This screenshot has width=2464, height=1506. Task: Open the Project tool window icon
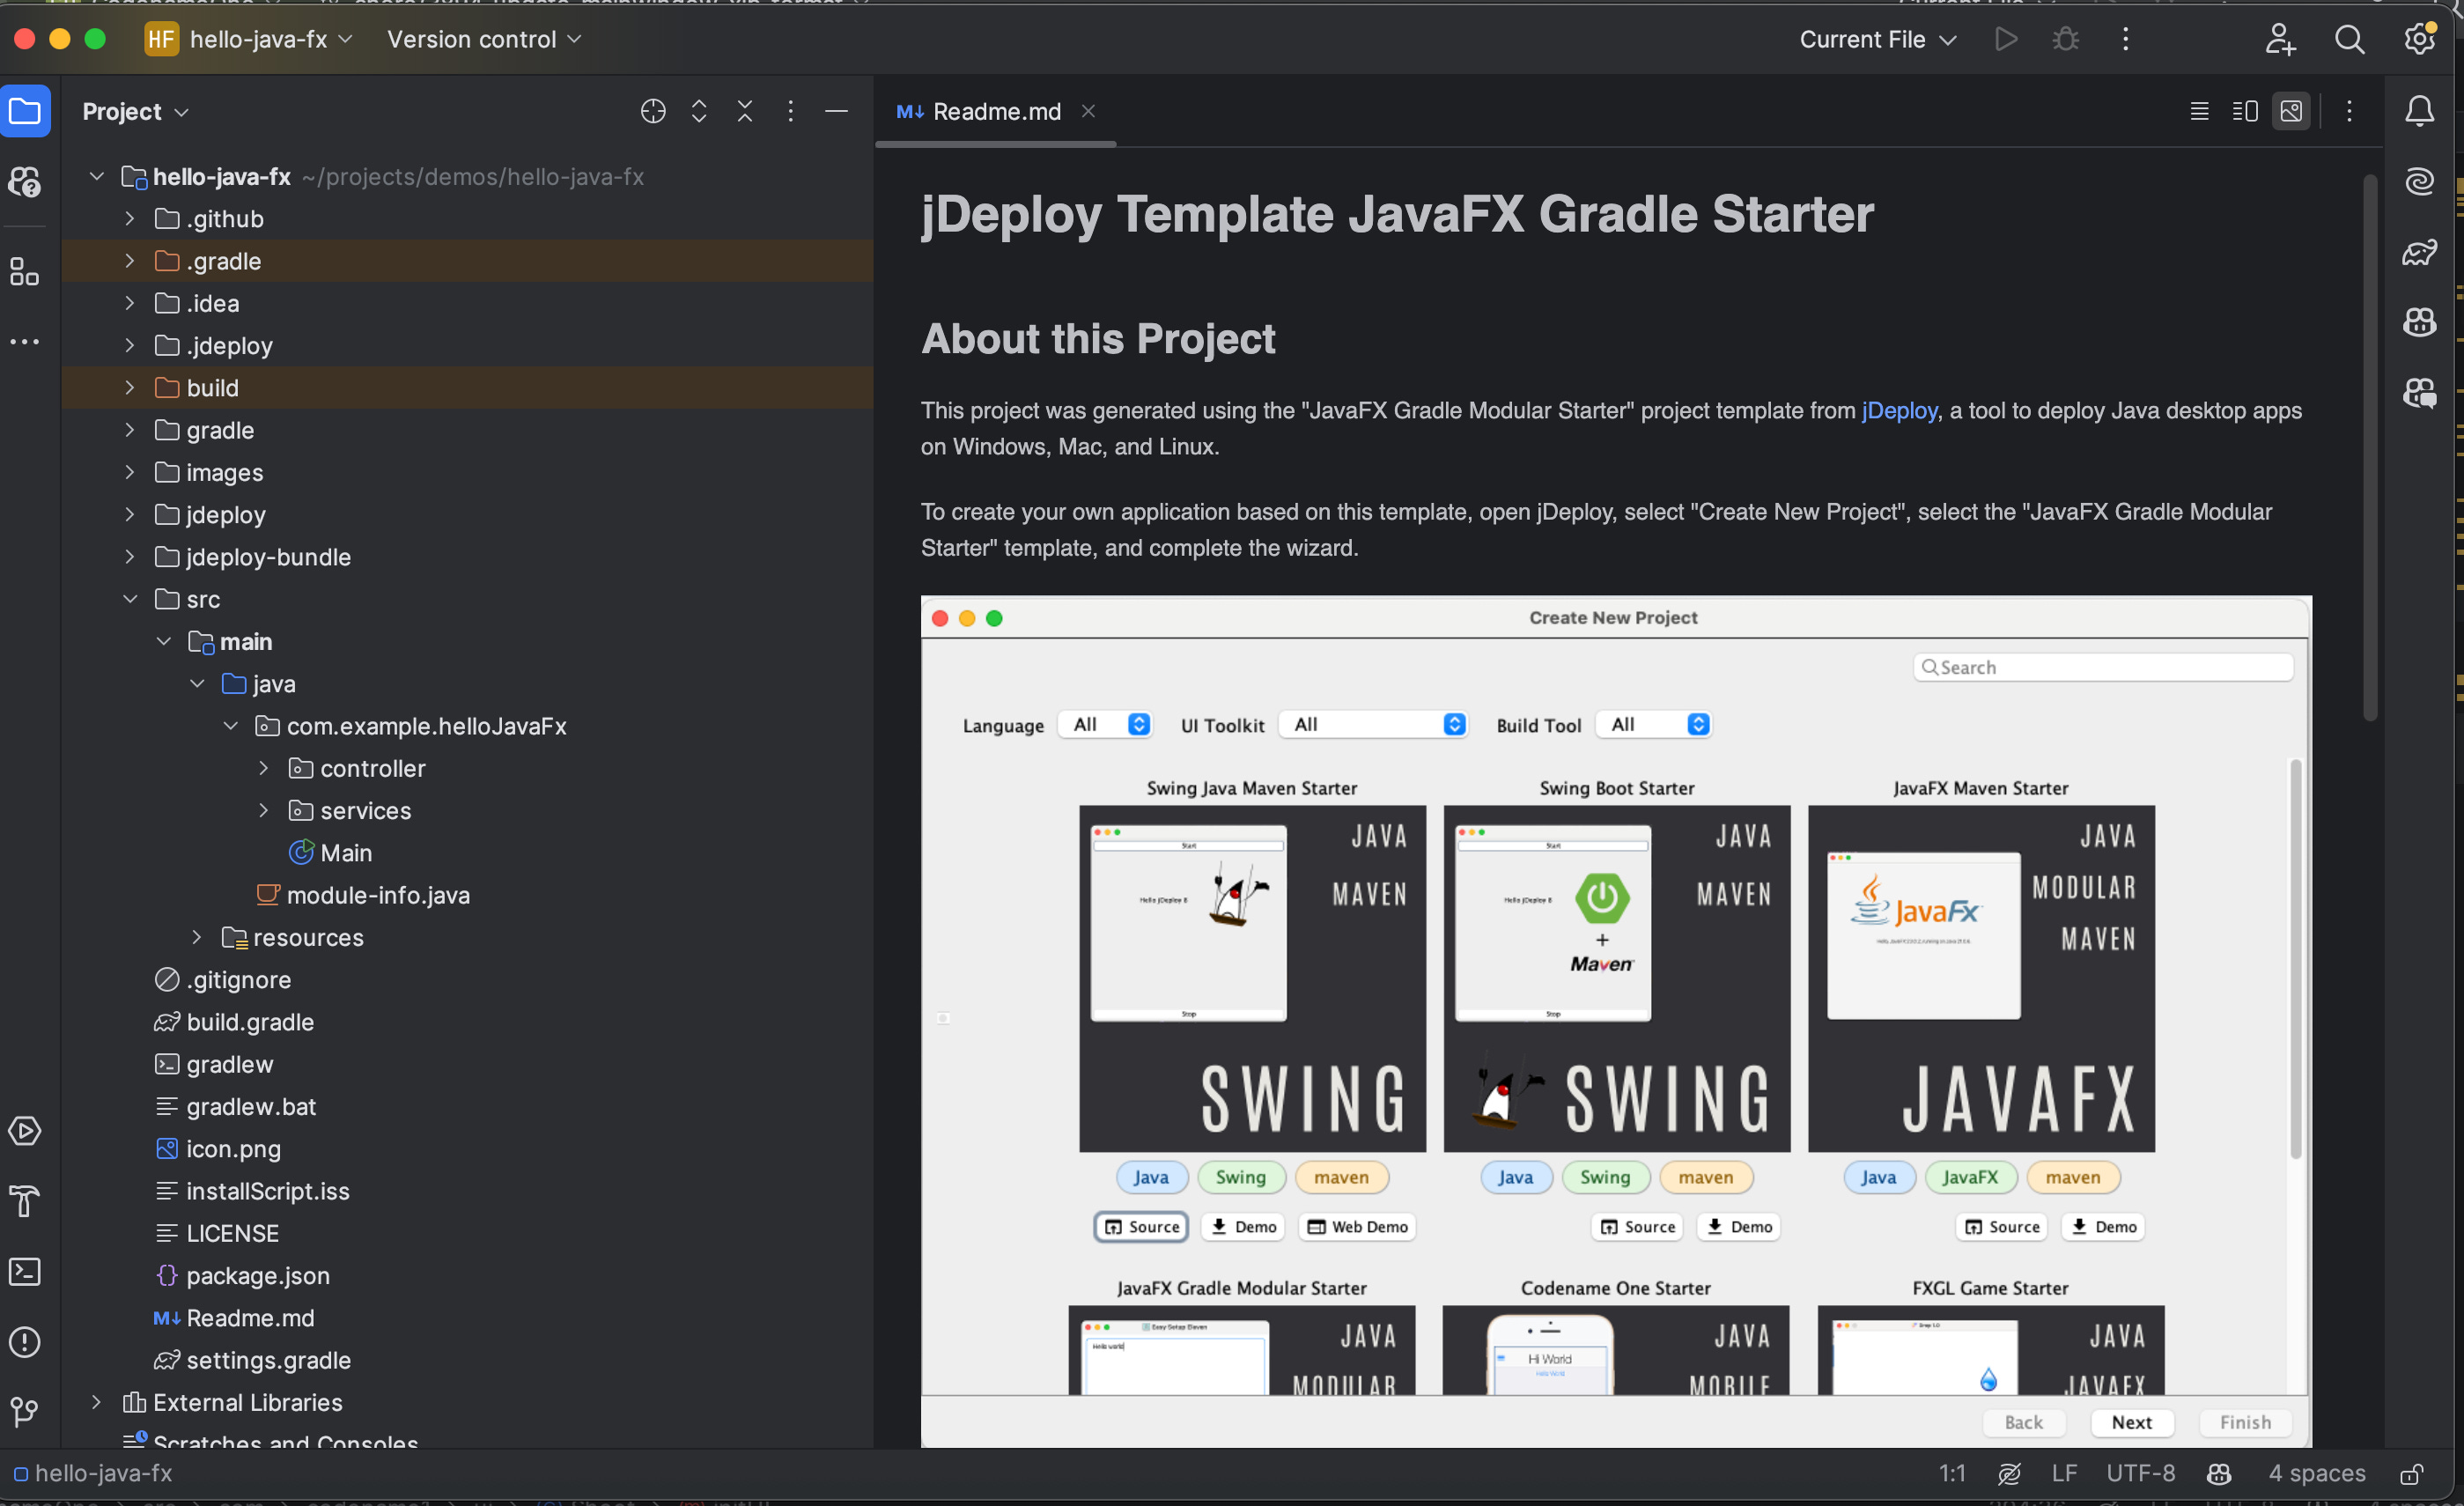pos(25,111)
